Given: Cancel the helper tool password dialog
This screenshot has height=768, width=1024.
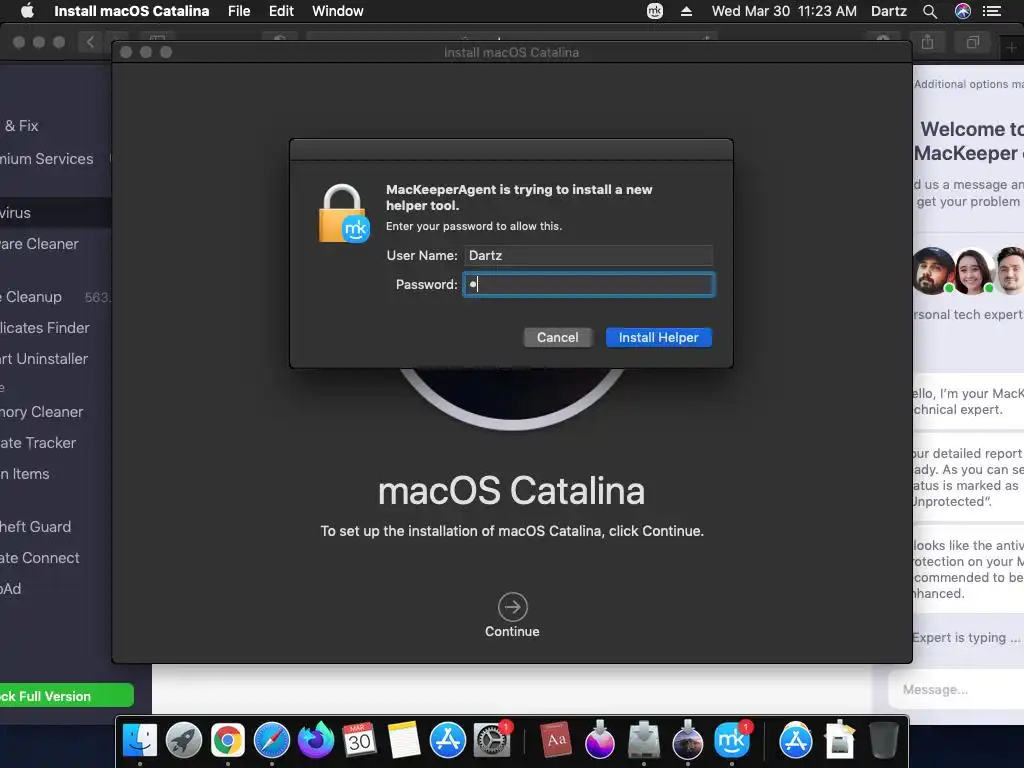Looking at the screenshot, I should coord(558,338).
